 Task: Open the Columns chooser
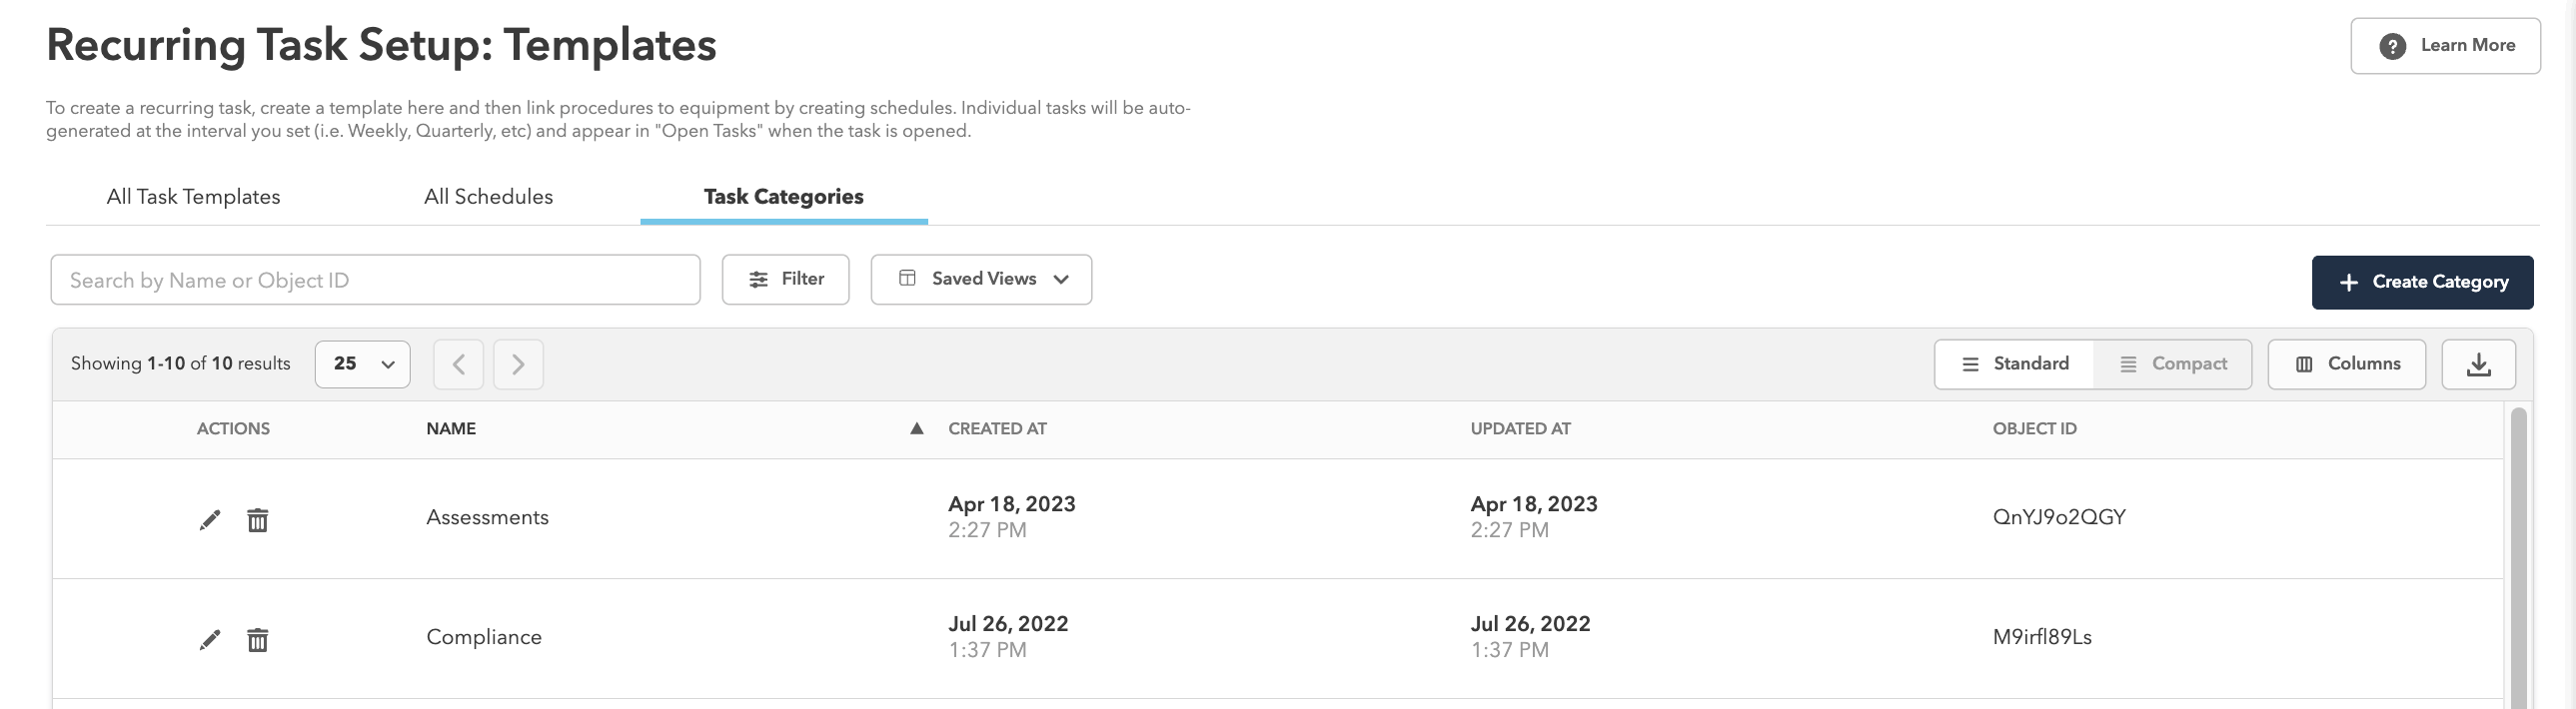(2346, 364)
